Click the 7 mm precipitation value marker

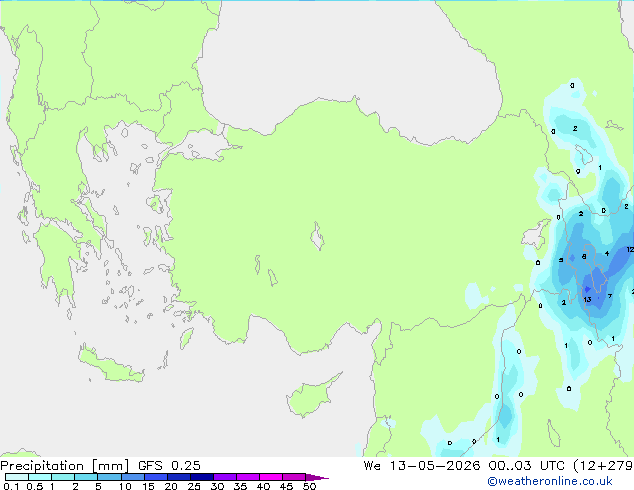610,296
